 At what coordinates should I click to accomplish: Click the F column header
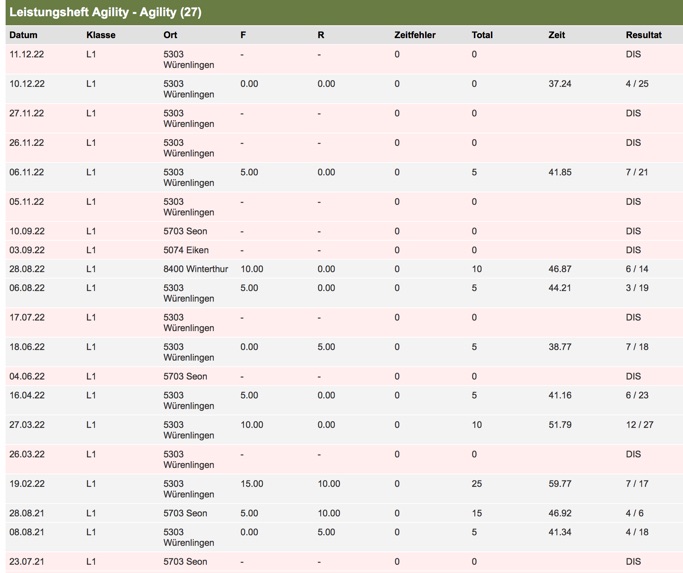pos(243,35)
